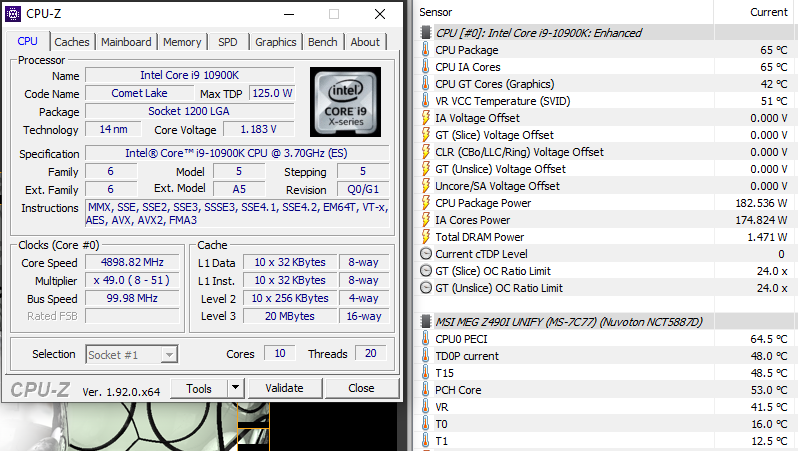Screen dimensions: 798x451
Task: Click the Bus Speed value 99.98 MHz
Action: pos(132,298)
